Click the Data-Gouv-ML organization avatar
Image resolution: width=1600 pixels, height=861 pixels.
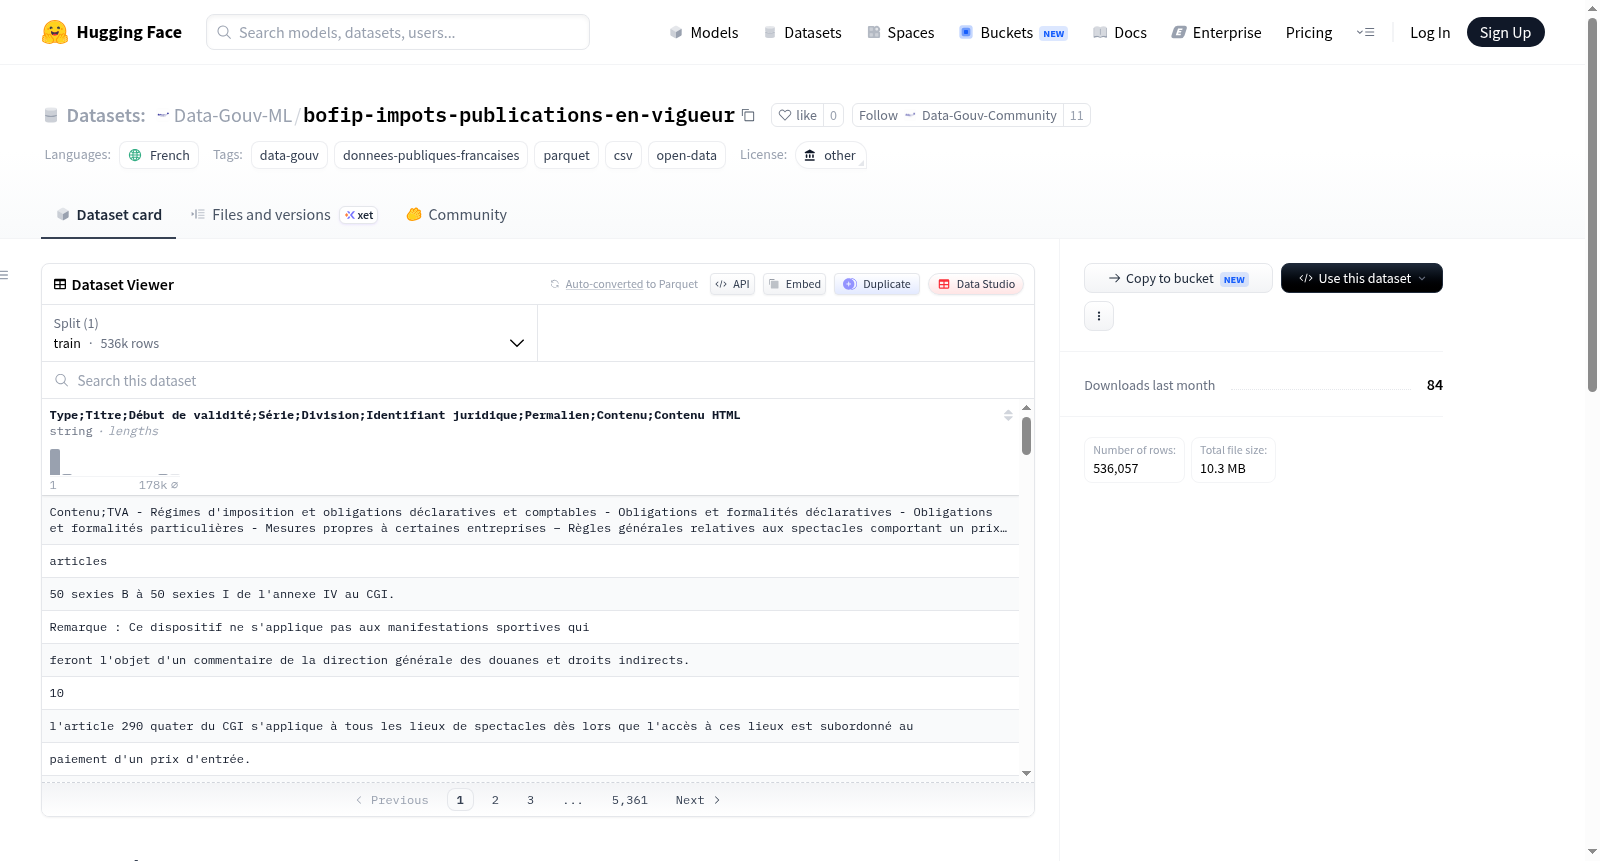163,115
